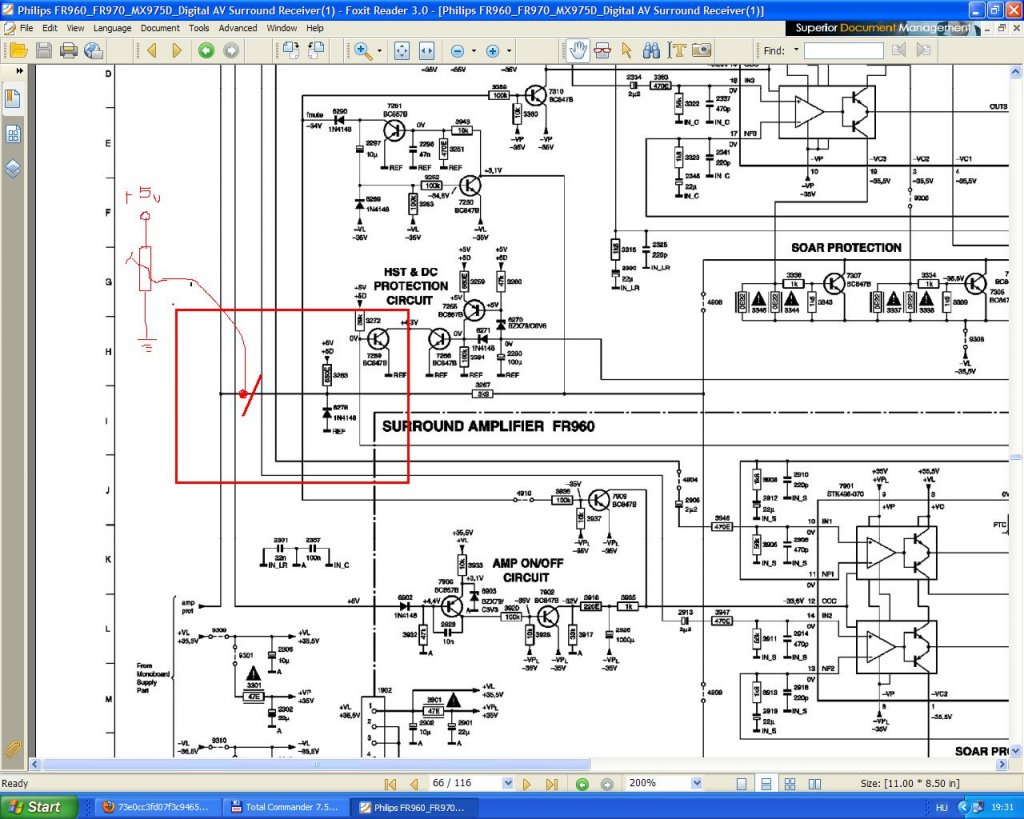Switch to Continuous Facing layout

pyautogui.click(x=790, y=784)
